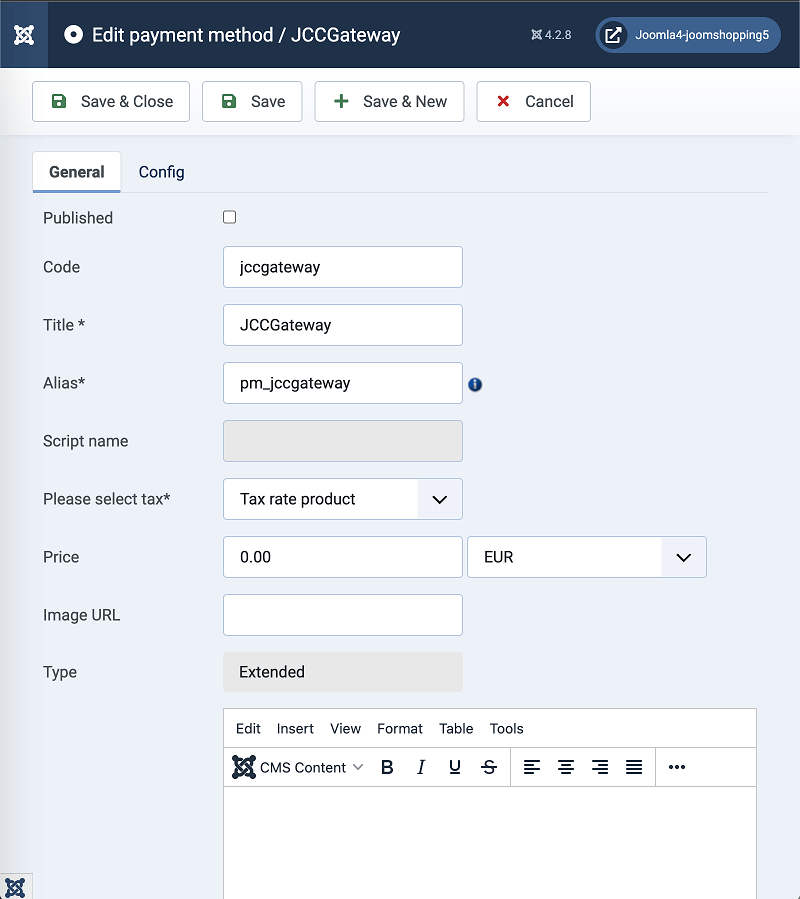Image resolution: width=800 pixels, height=899 pixels.
Task: Toggle Underline formatting in the editor
Action: (x=455, y=767)
